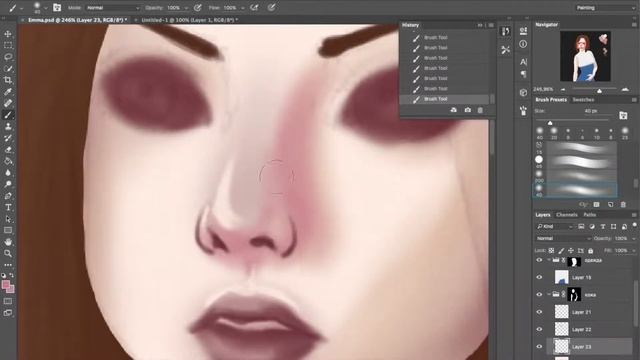This screenshot has width=640, height=360.
Task: Toggle airbrush mode in options bar
Action: point(254,8)
